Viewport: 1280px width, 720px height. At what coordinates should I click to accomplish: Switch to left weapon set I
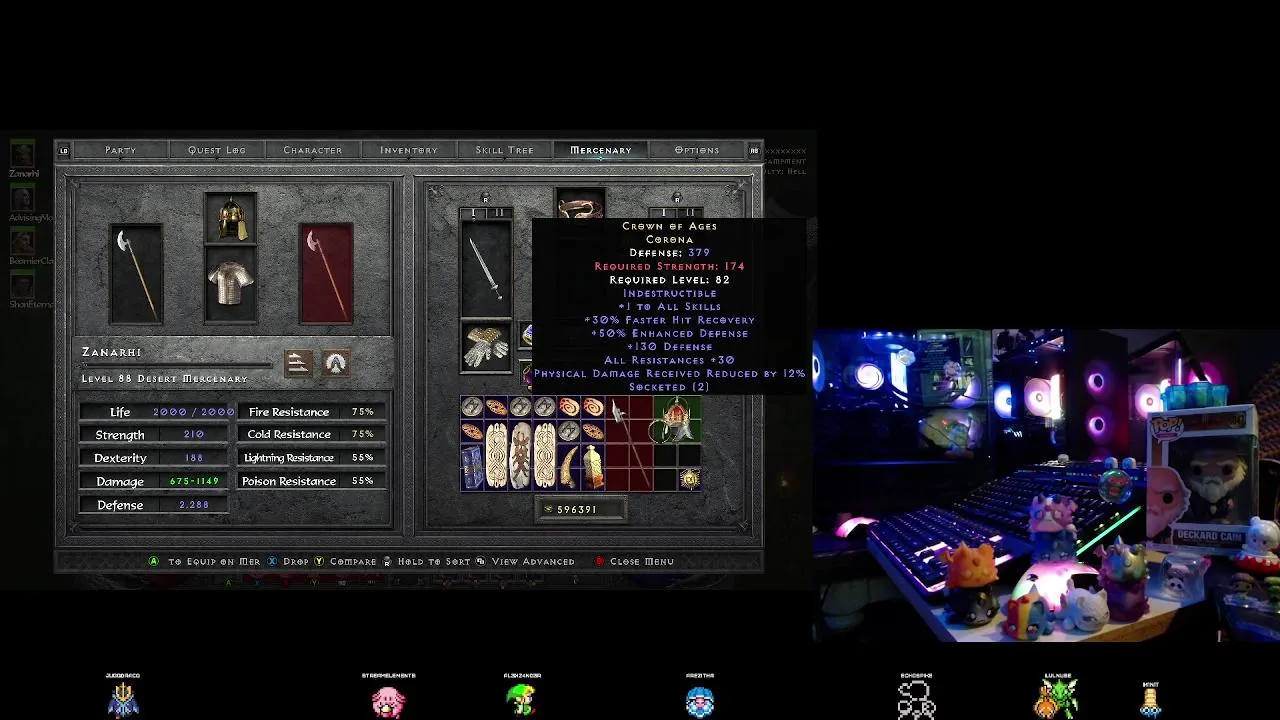pyautogui.click(x=474, y=213)
